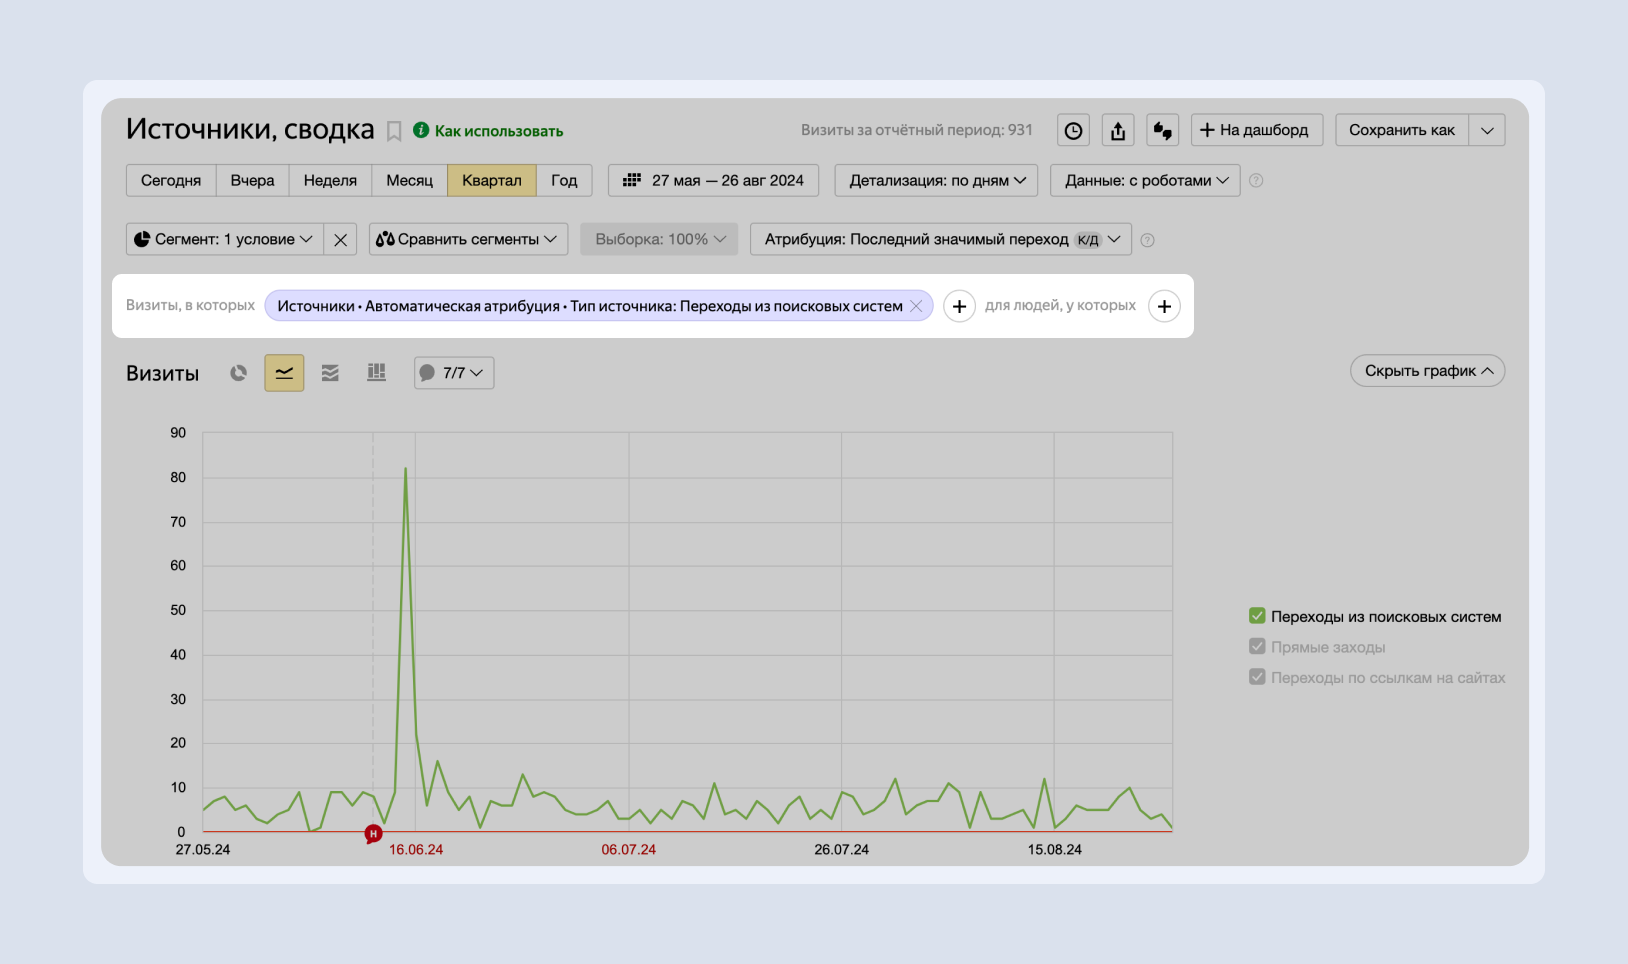Click Сохранить как button
Screen dimensions: 1628x964
pyautogui.click(x=1402, y=130)
